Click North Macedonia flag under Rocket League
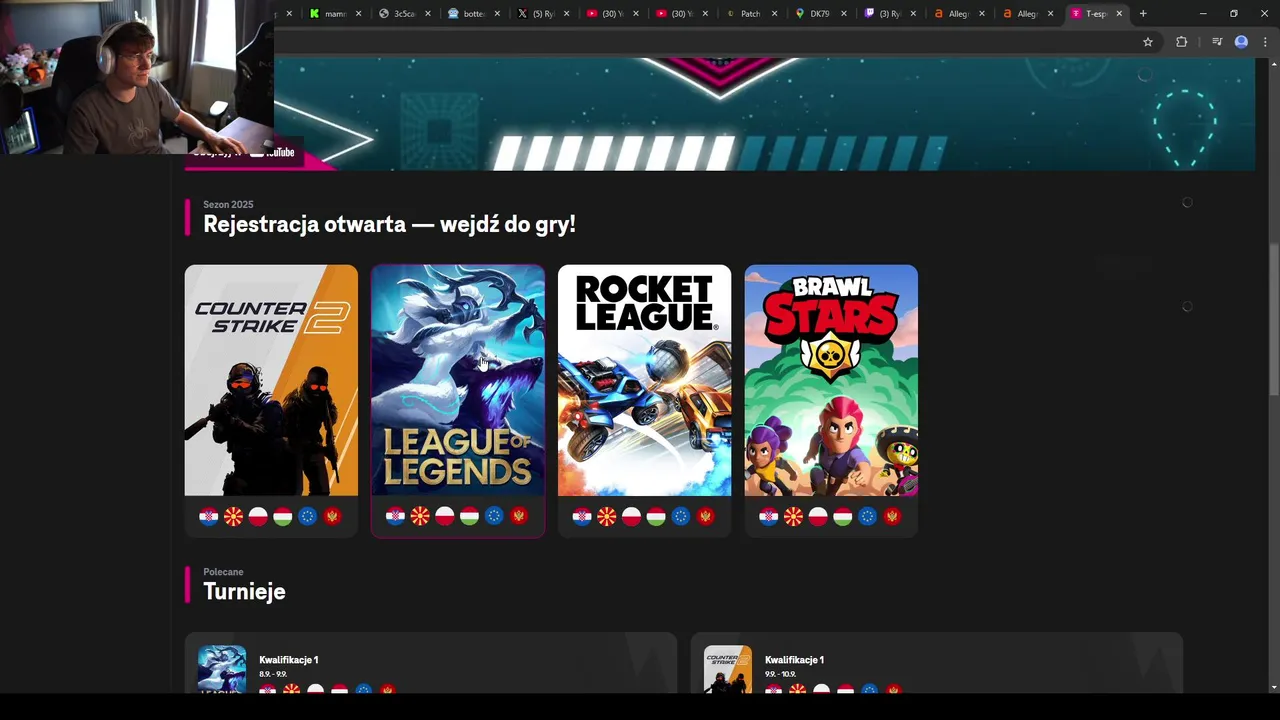1280x720 pixels. click(x=607, y=516)
